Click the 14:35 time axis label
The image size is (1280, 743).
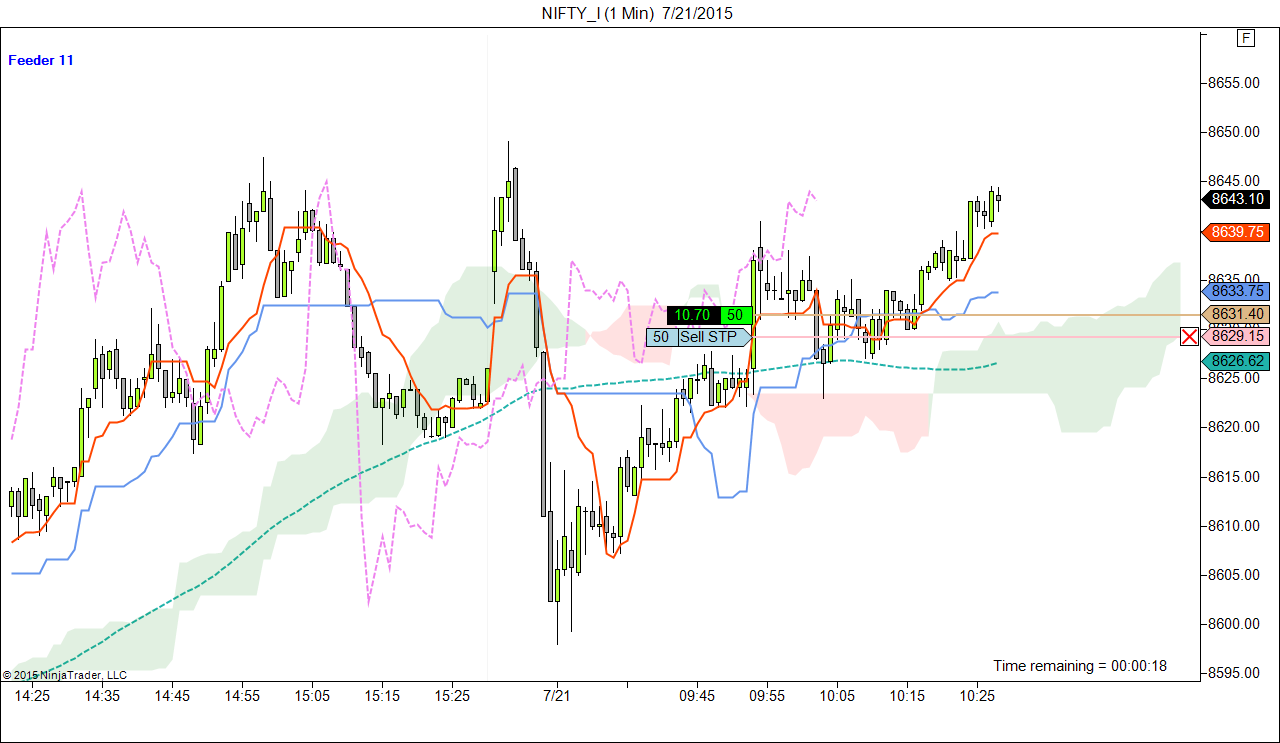[102, 695]
